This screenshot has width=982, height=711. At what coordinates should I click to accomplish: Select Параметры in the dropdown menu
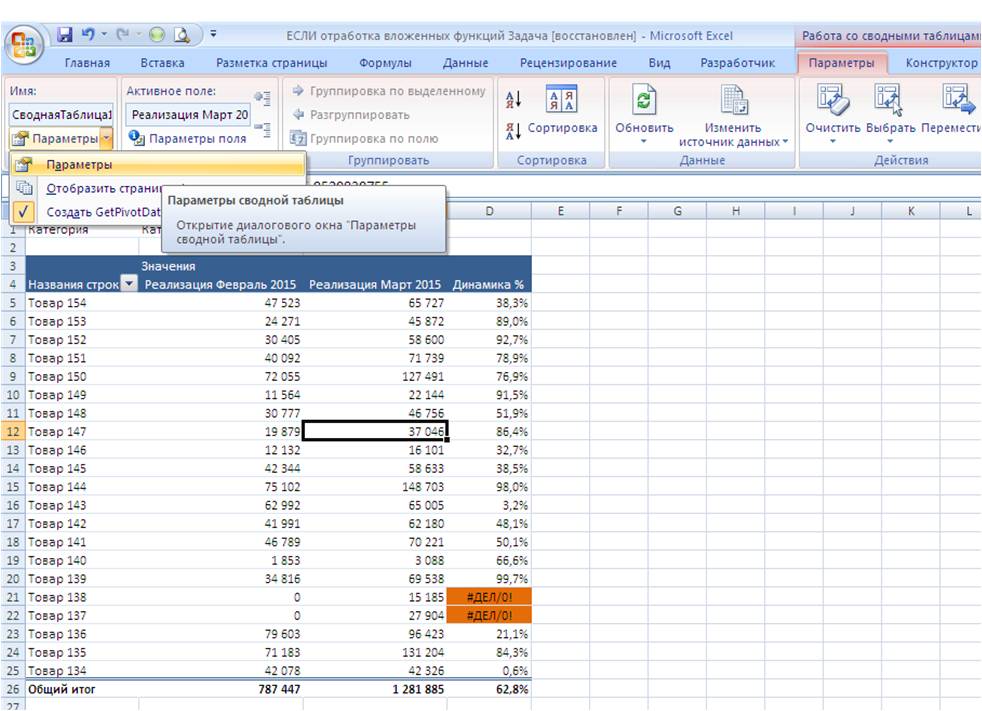(x=78, y=165)
